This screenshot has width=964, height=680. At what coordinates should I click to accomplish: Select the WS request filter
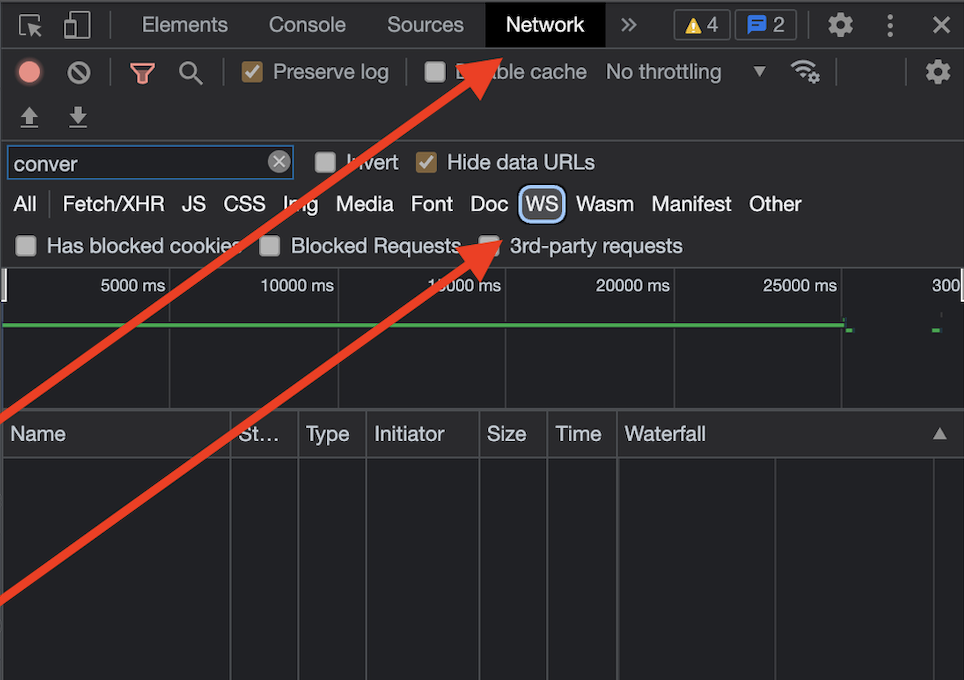542,204
